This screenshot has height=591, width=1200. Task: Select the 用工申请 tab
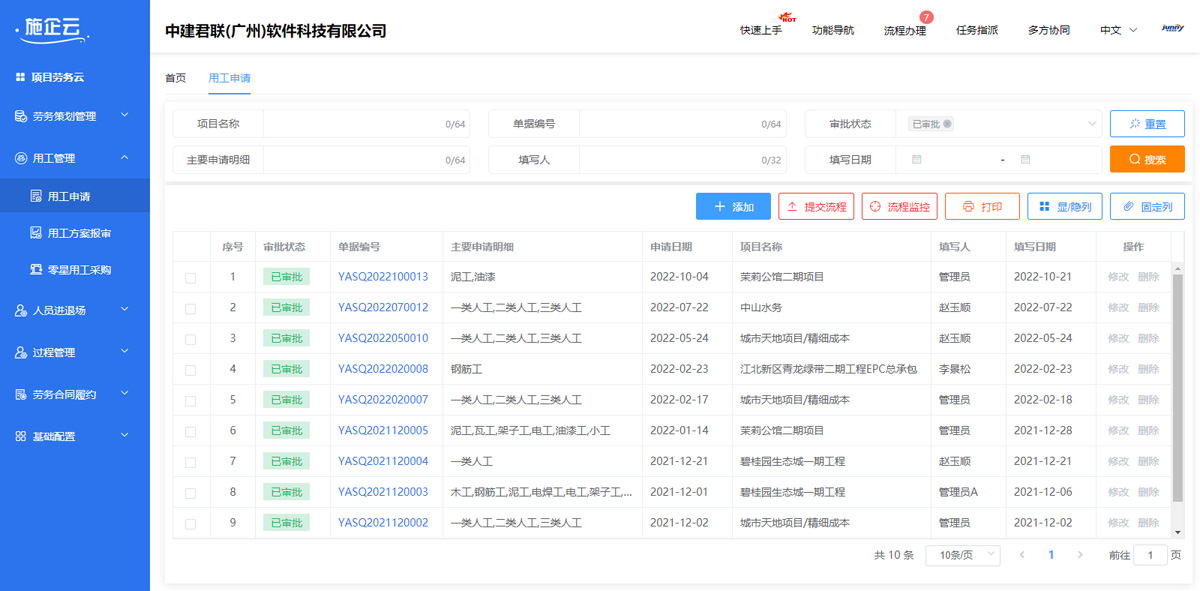[229, 78]
